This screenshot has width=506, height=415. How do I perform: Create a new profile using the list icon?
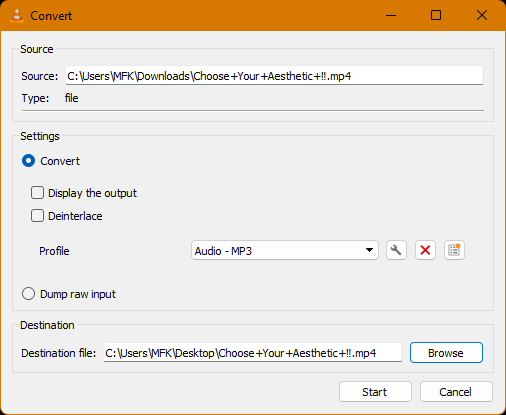point(454,250)
